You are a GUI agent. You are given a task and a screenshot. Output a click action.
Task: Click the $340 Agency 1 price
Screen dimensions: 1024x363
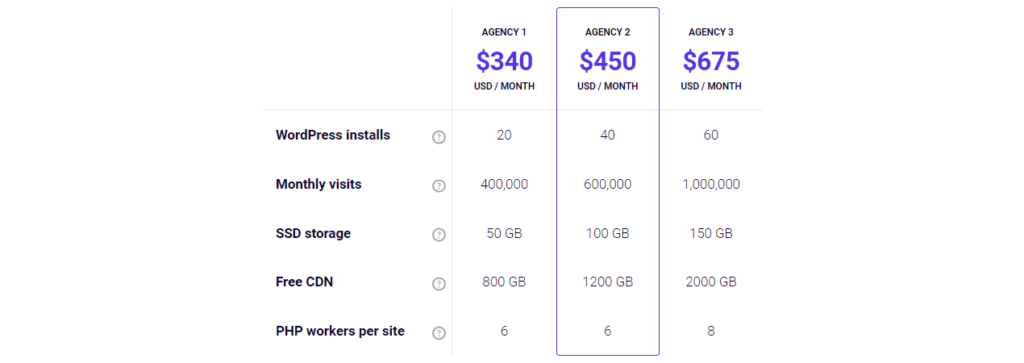pos(504,61)
